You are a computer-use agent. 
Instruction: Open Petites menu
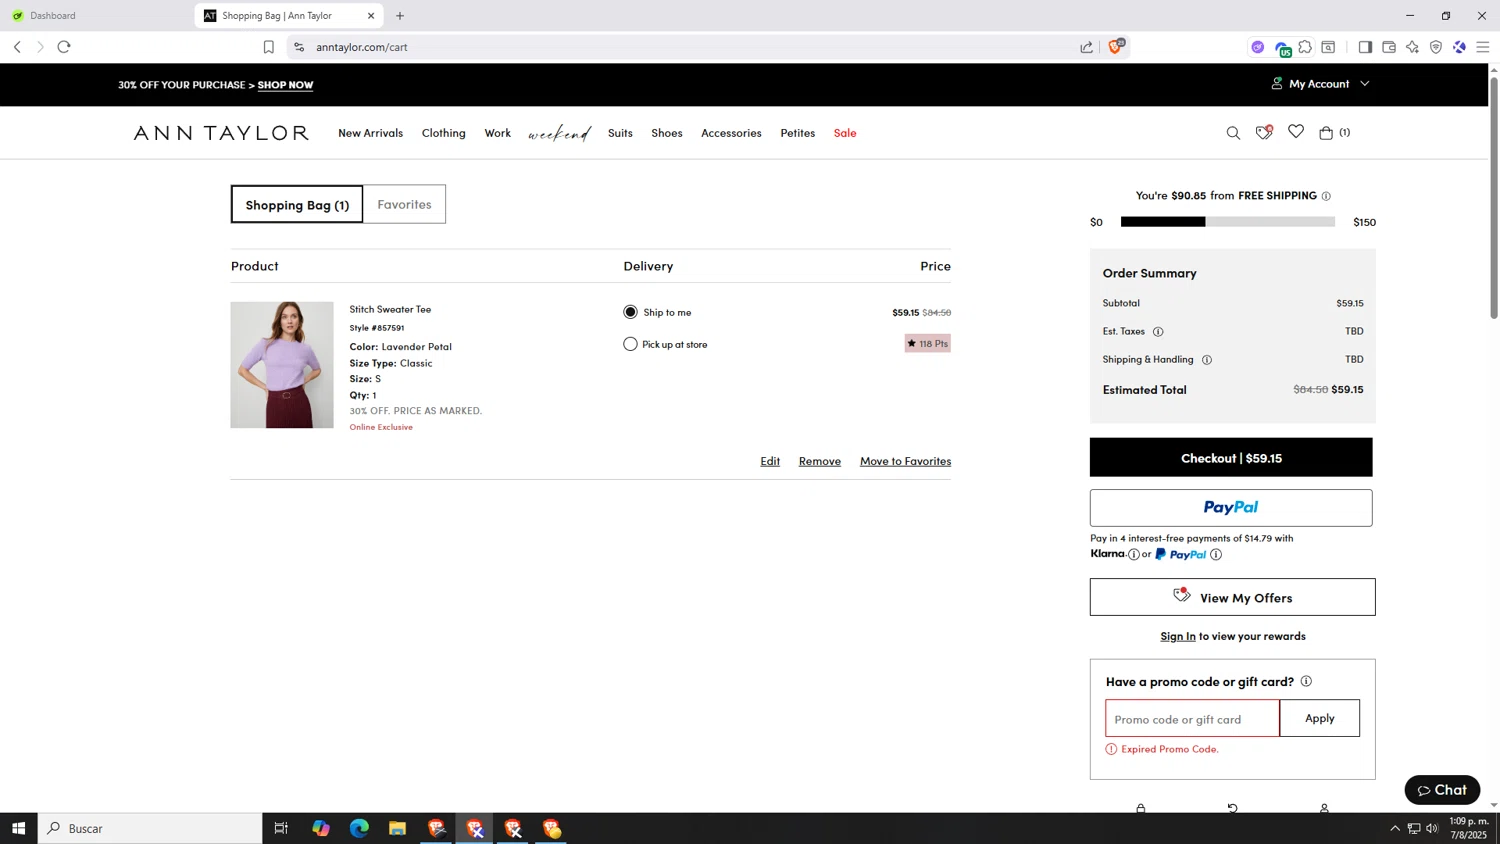[797, 133]
